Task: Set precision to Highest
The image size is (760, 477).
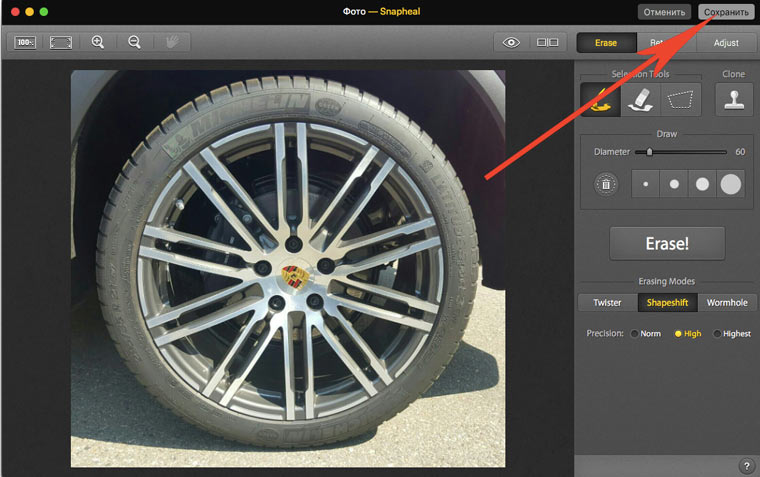Action: tap(732, 334)
